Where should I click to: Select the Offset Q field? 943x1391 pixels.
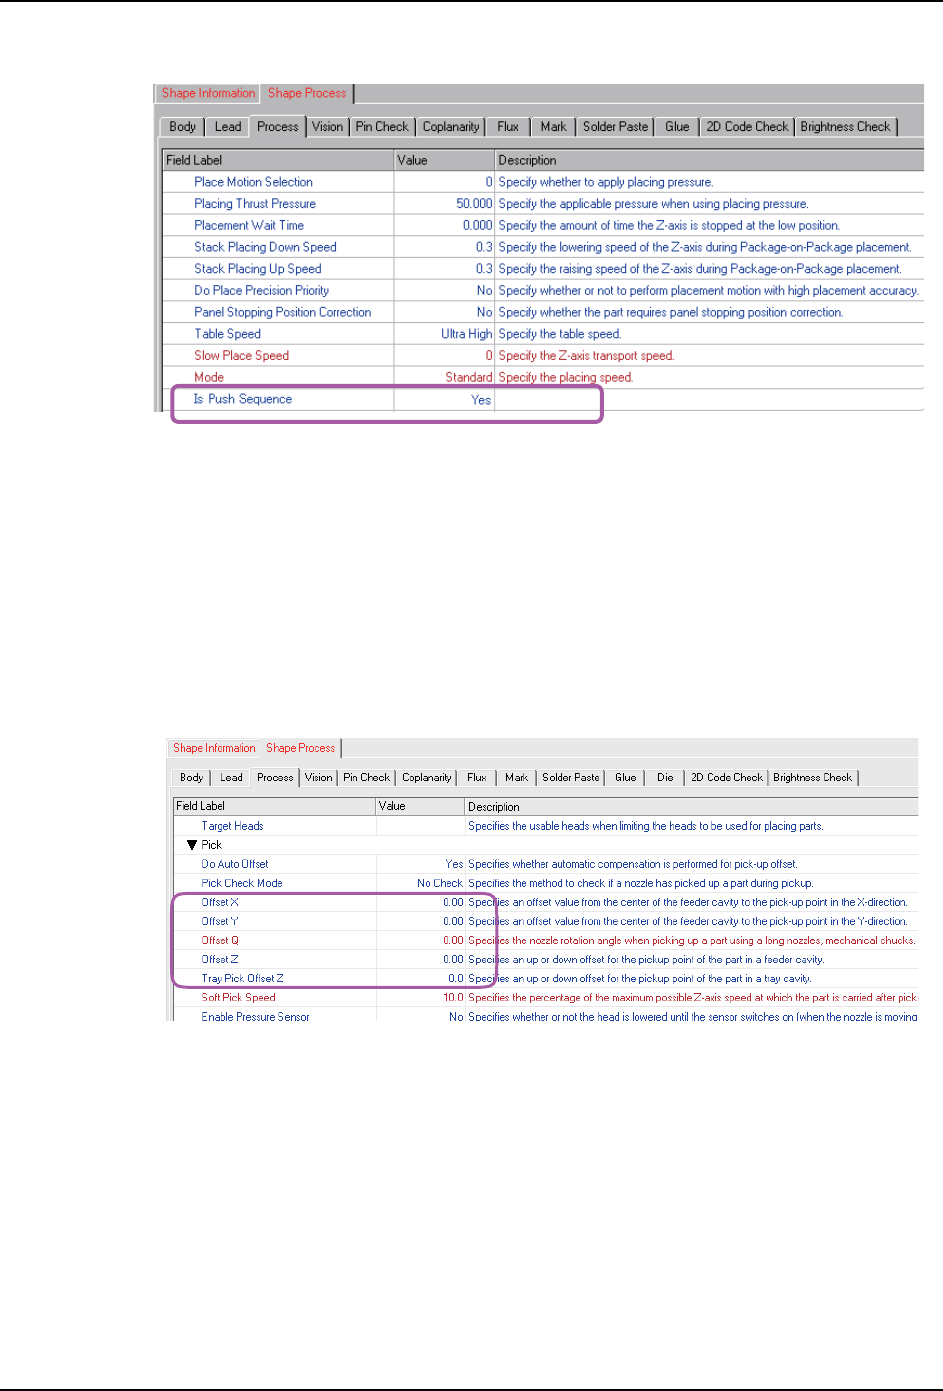click(x=220, y=940)
